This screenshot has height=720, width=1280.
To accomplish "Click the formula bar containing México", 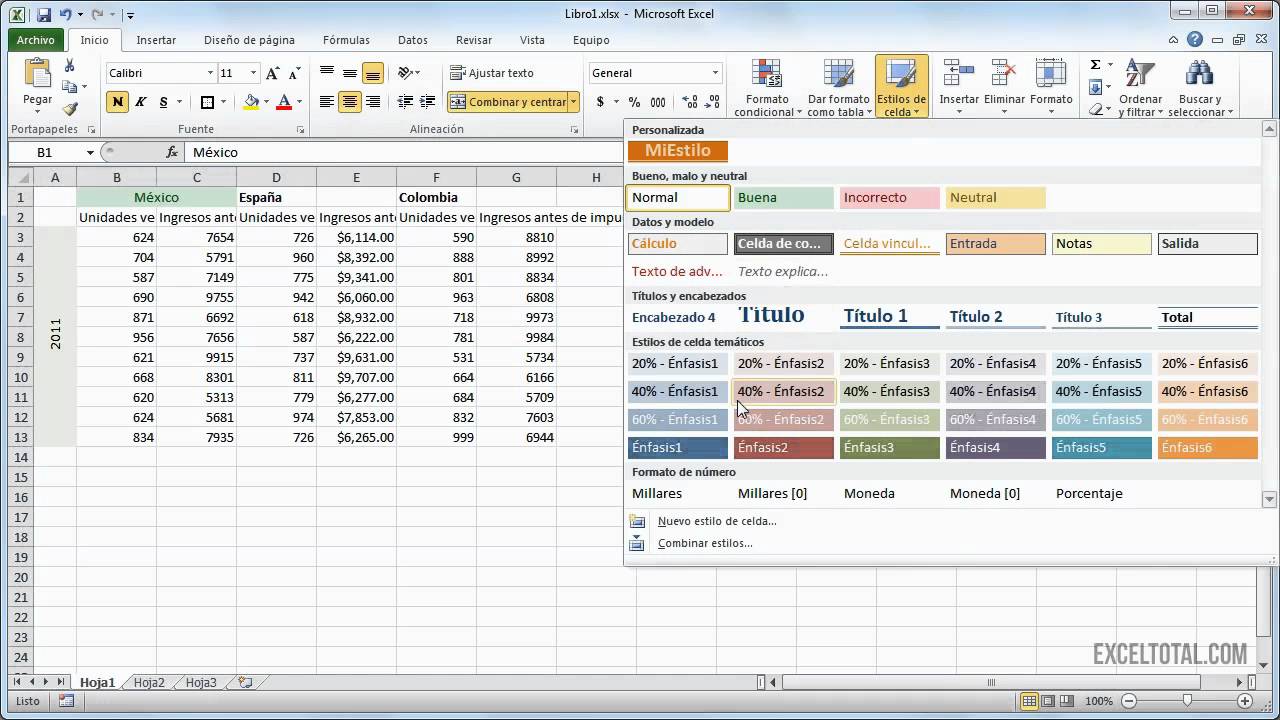I will point(403,152).
